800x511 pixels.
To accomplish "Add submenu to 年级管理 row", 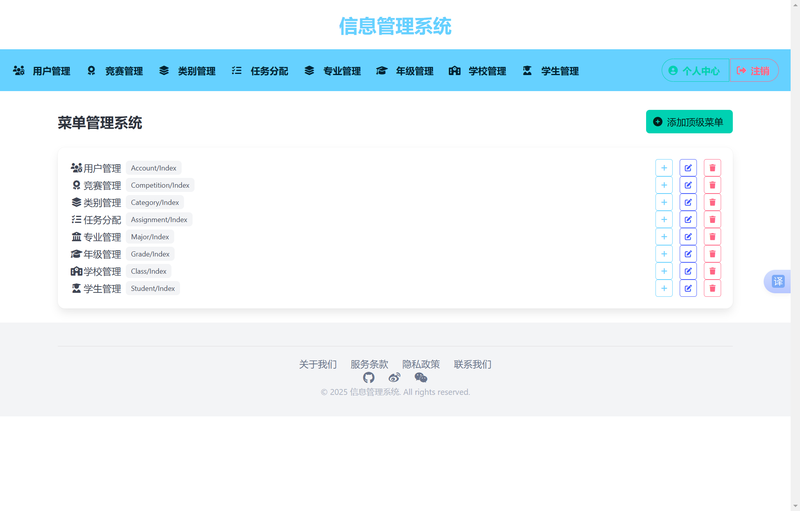I will click(x=664, y=254).
